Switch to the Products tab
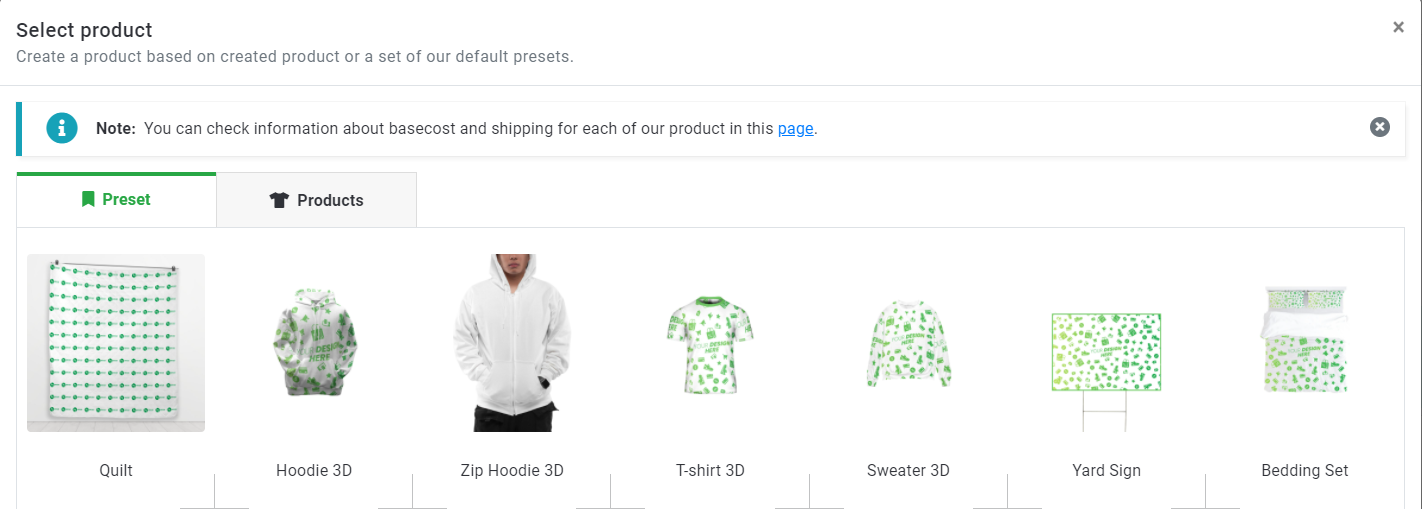The width and height of the screenshot is (1422, 509). tap(316, 200)
